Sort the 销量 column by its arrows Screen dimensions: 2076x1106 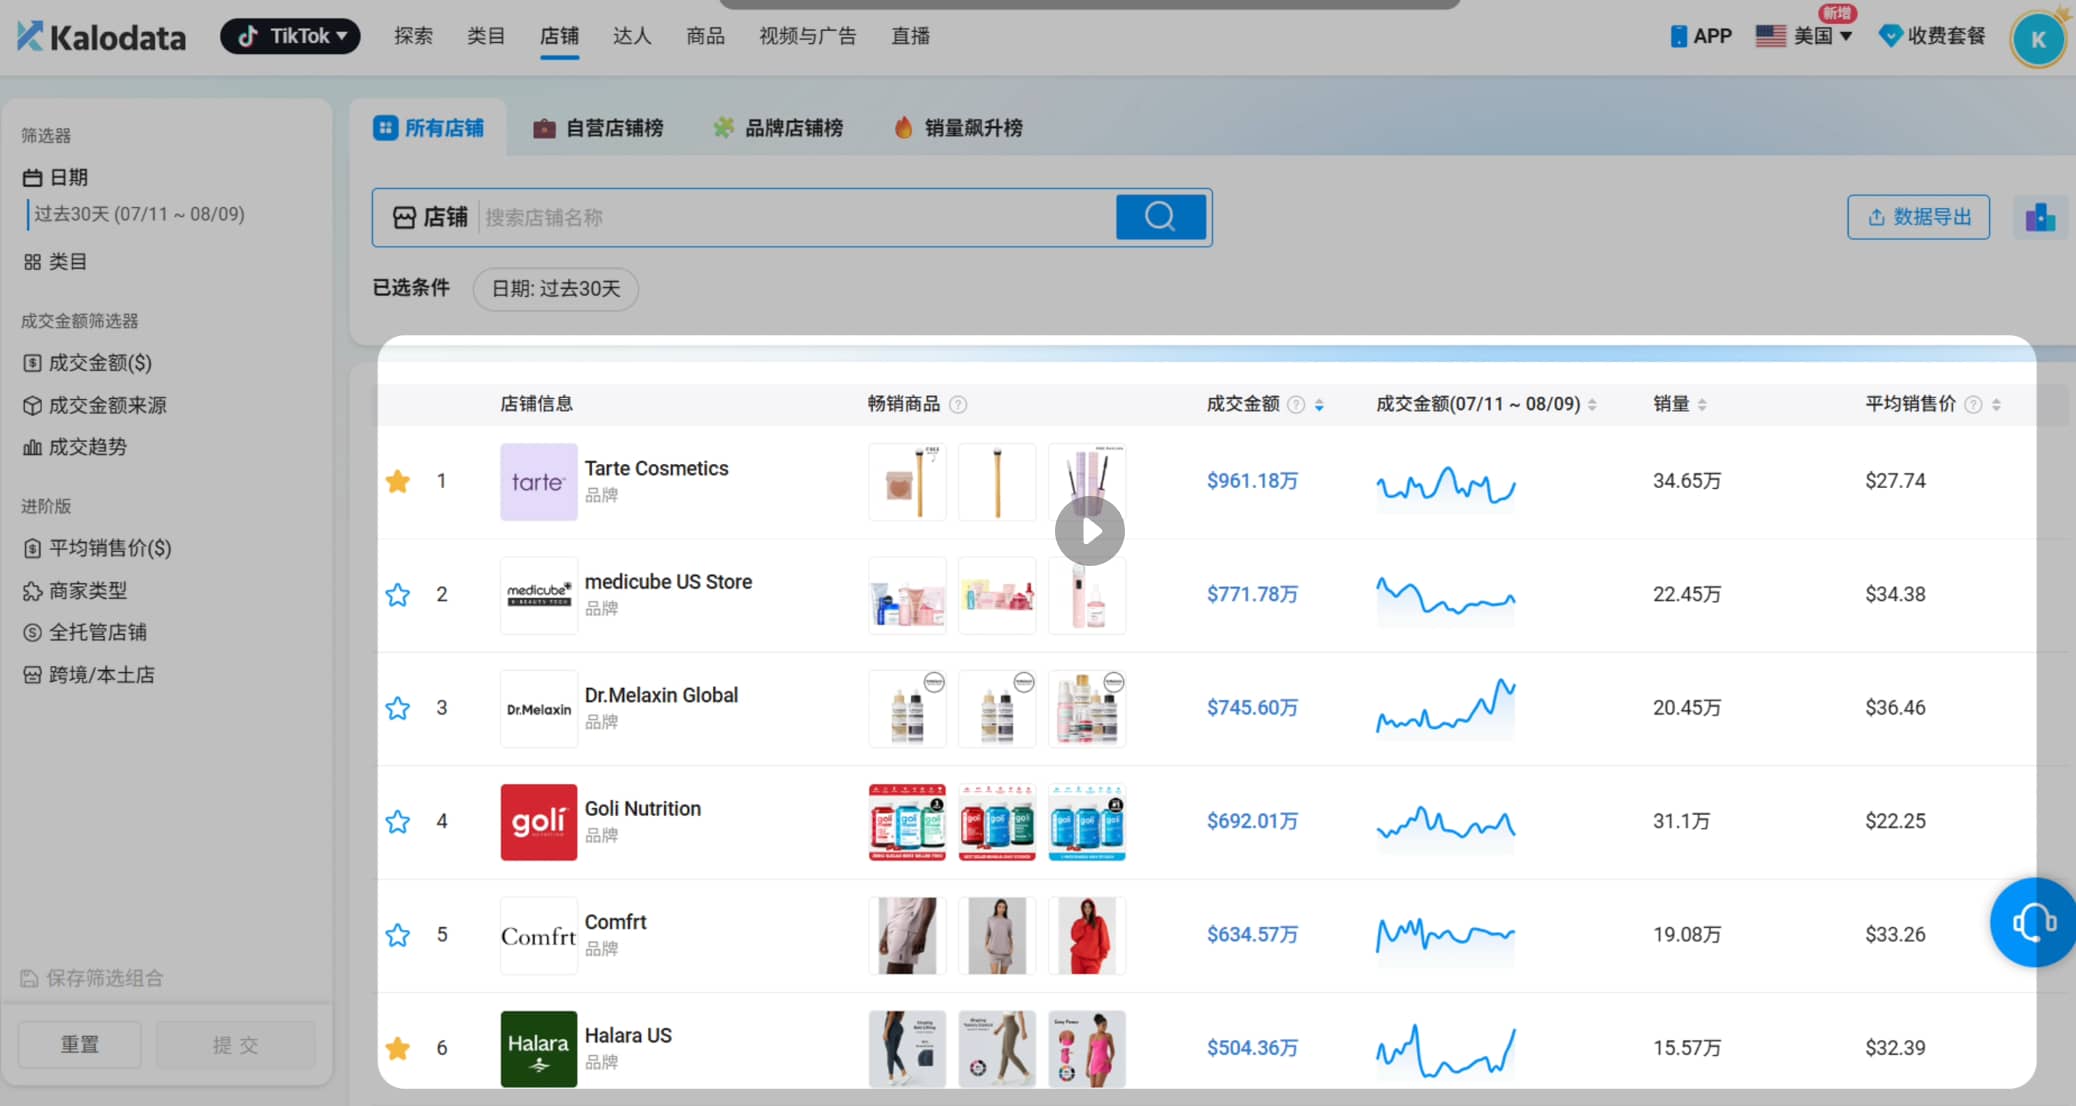point(1704,404)
